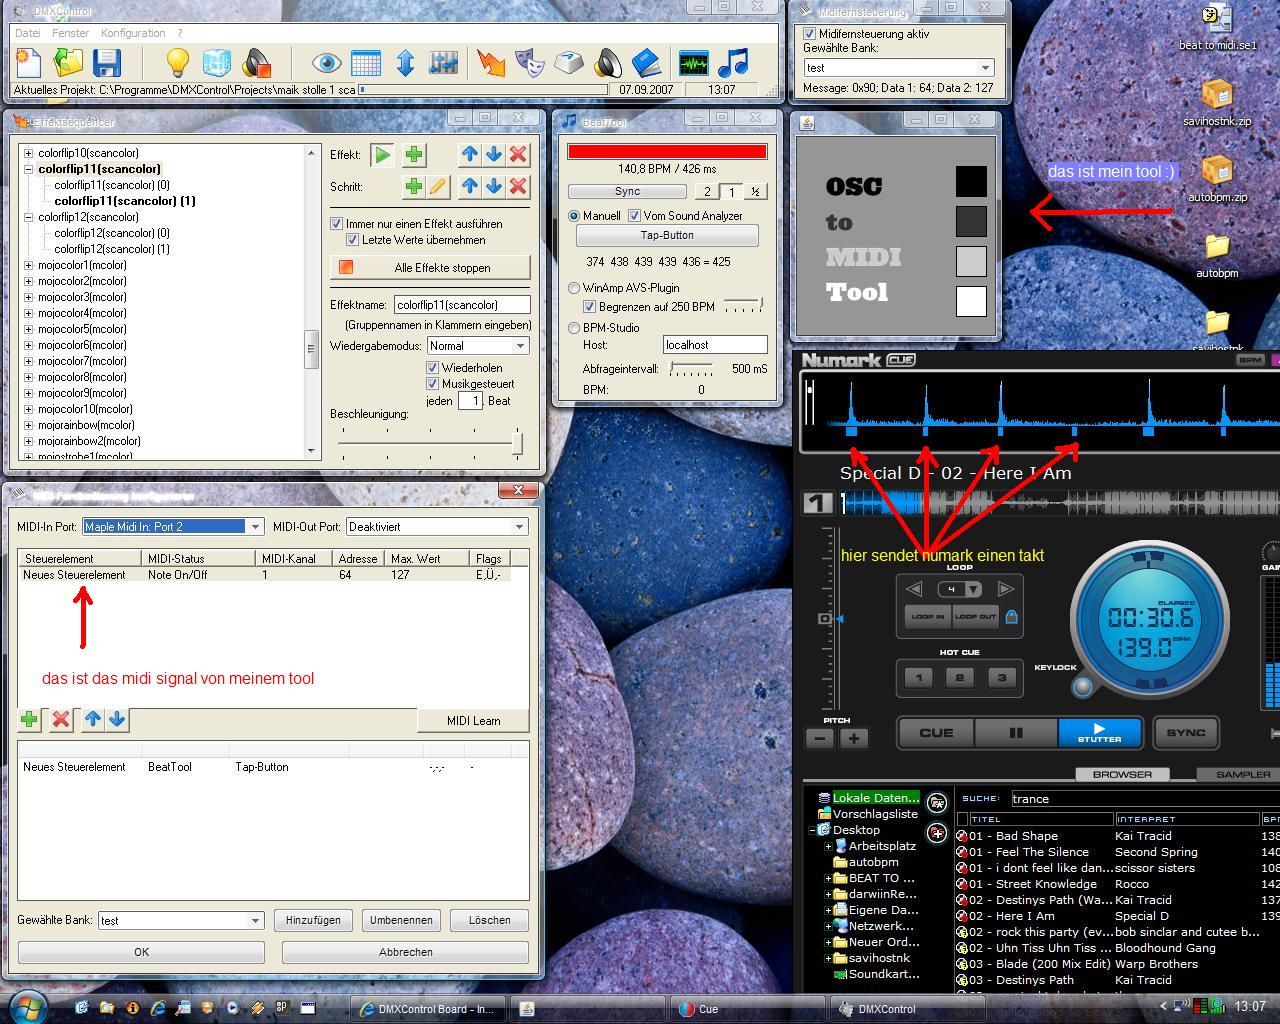
Task: Open the Datei menu
Action: point(27,33)
